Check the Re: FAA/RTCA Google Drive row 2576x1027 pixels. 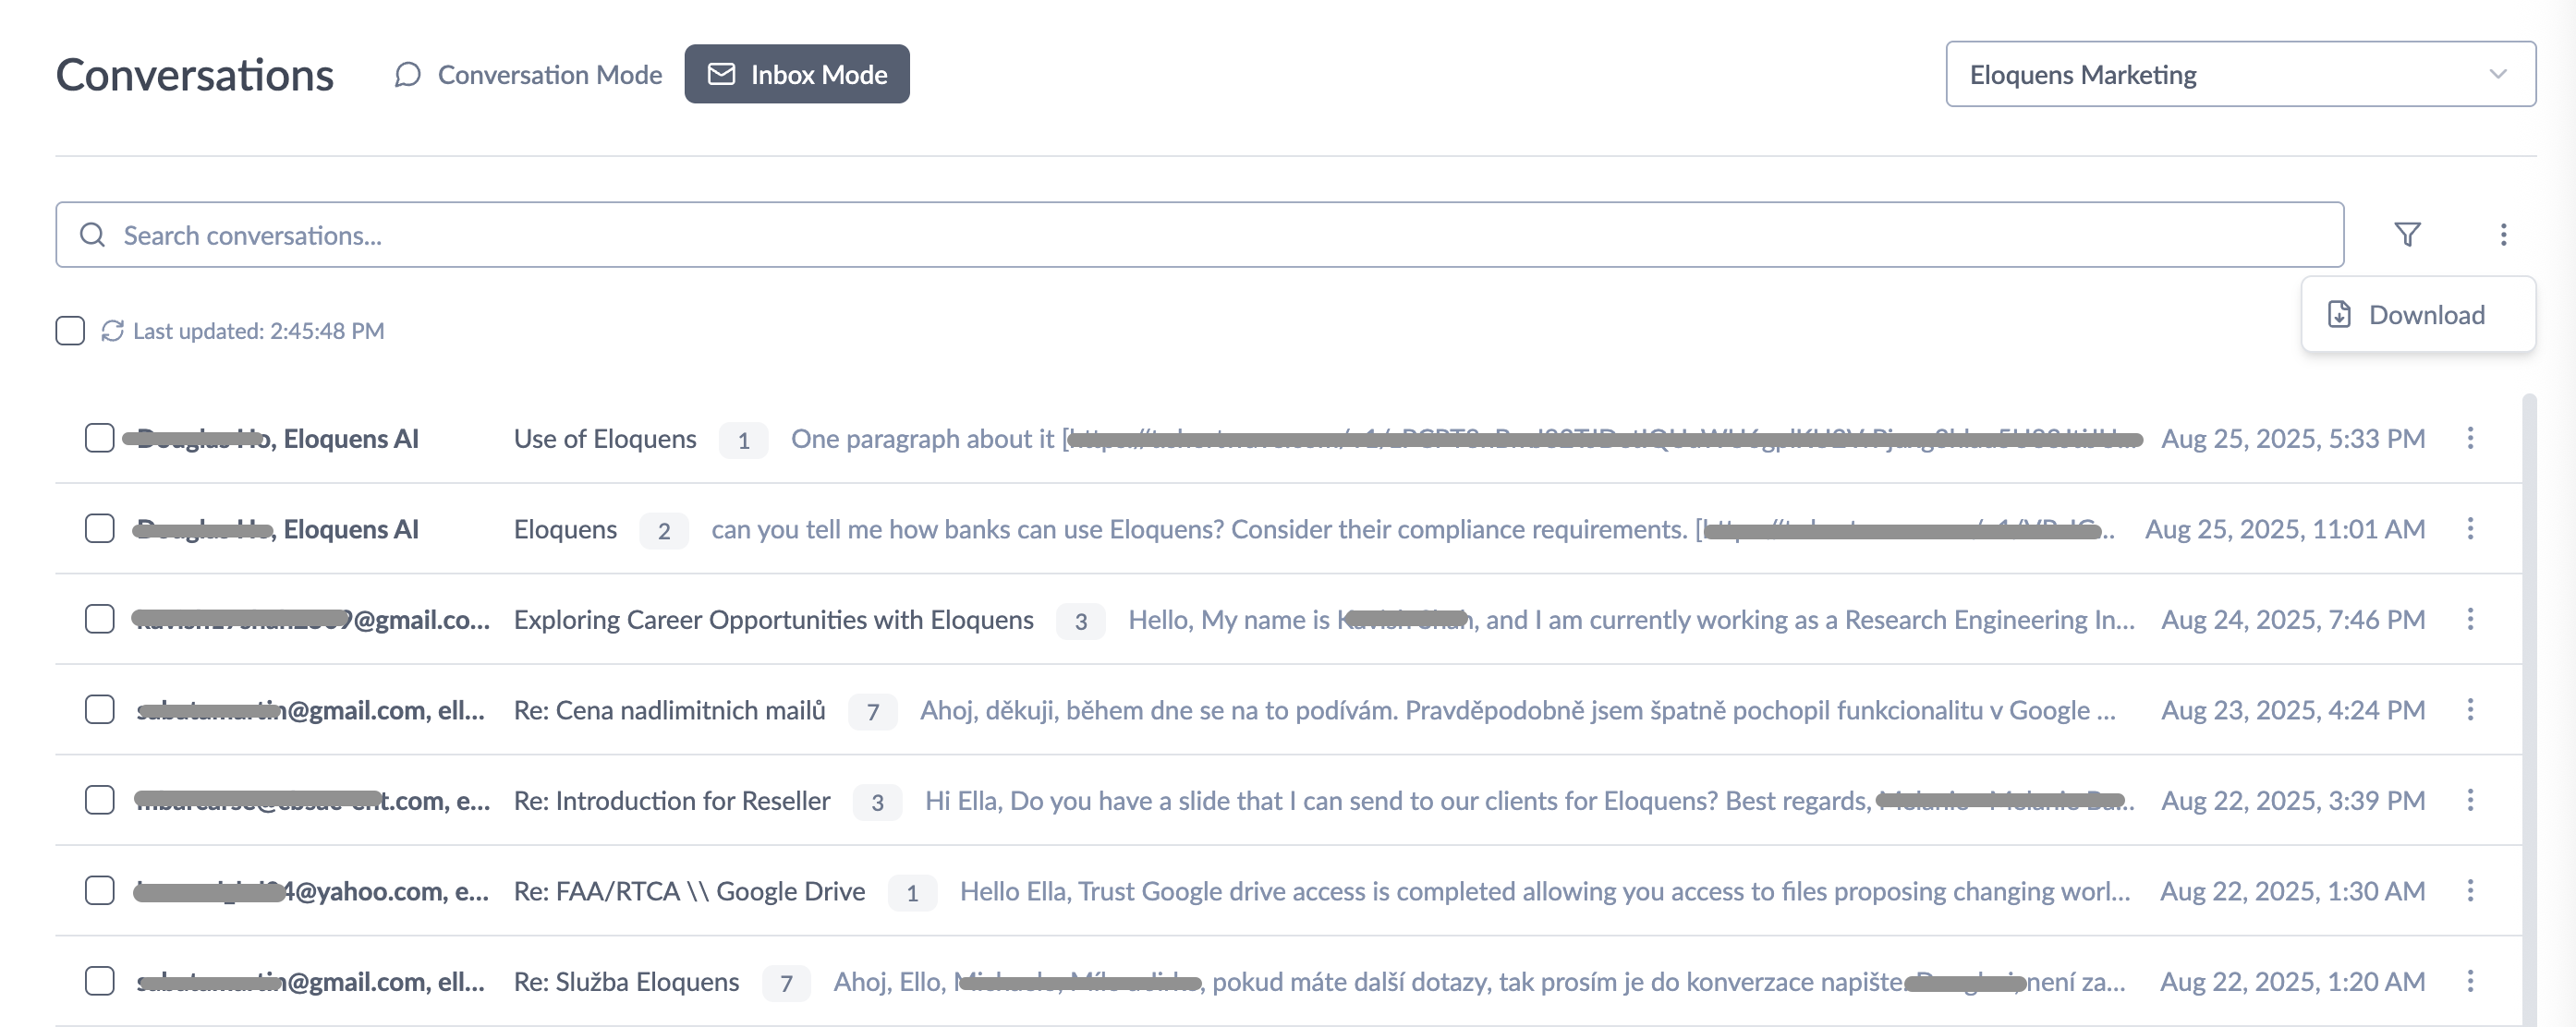pos(100,891)
